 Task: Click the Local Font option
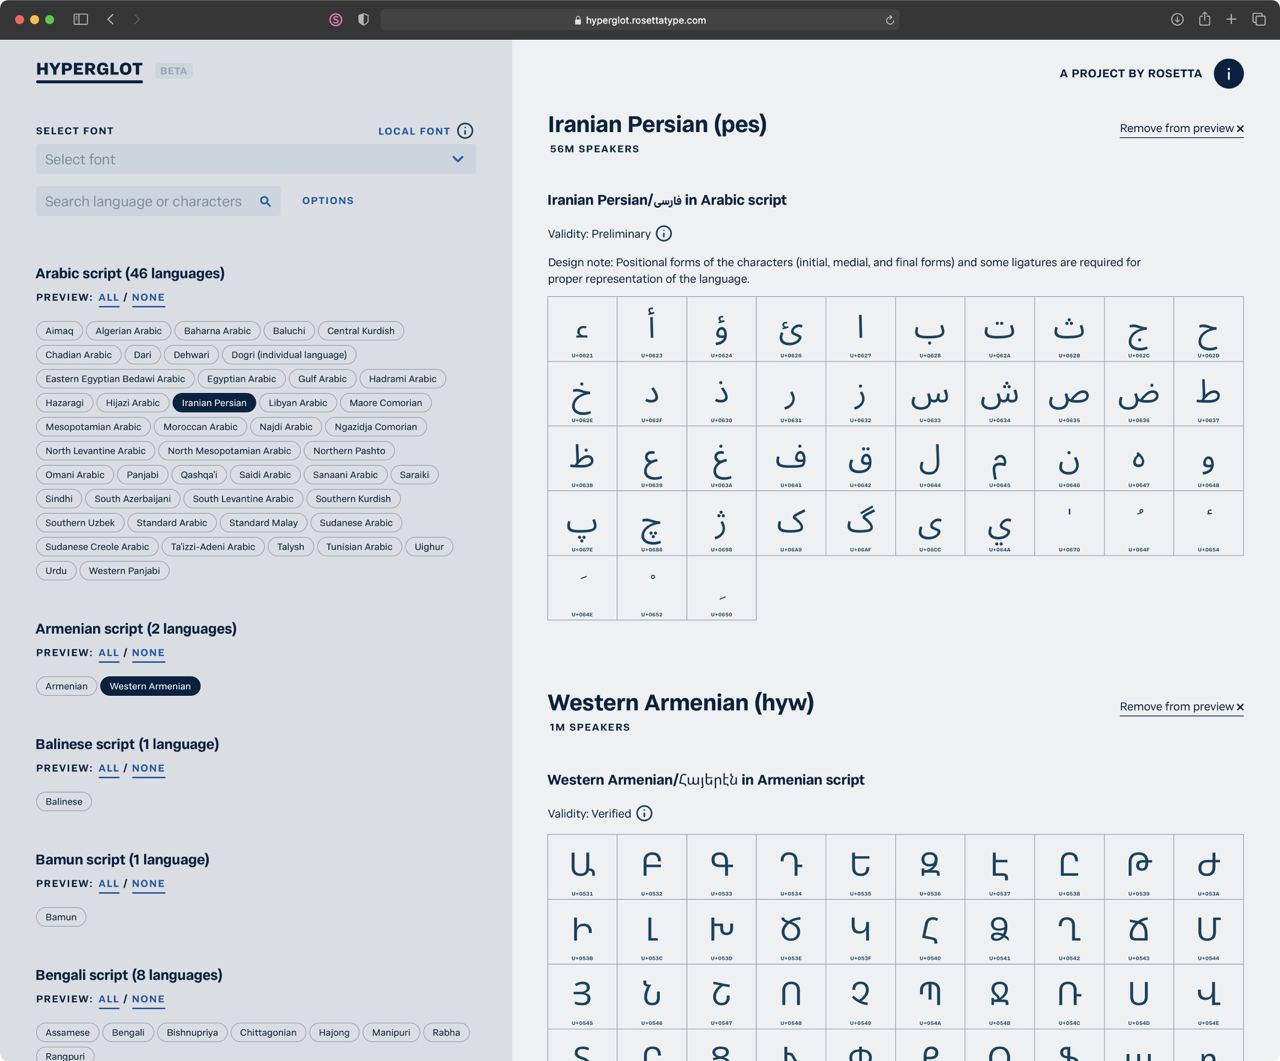pos(414,131)
